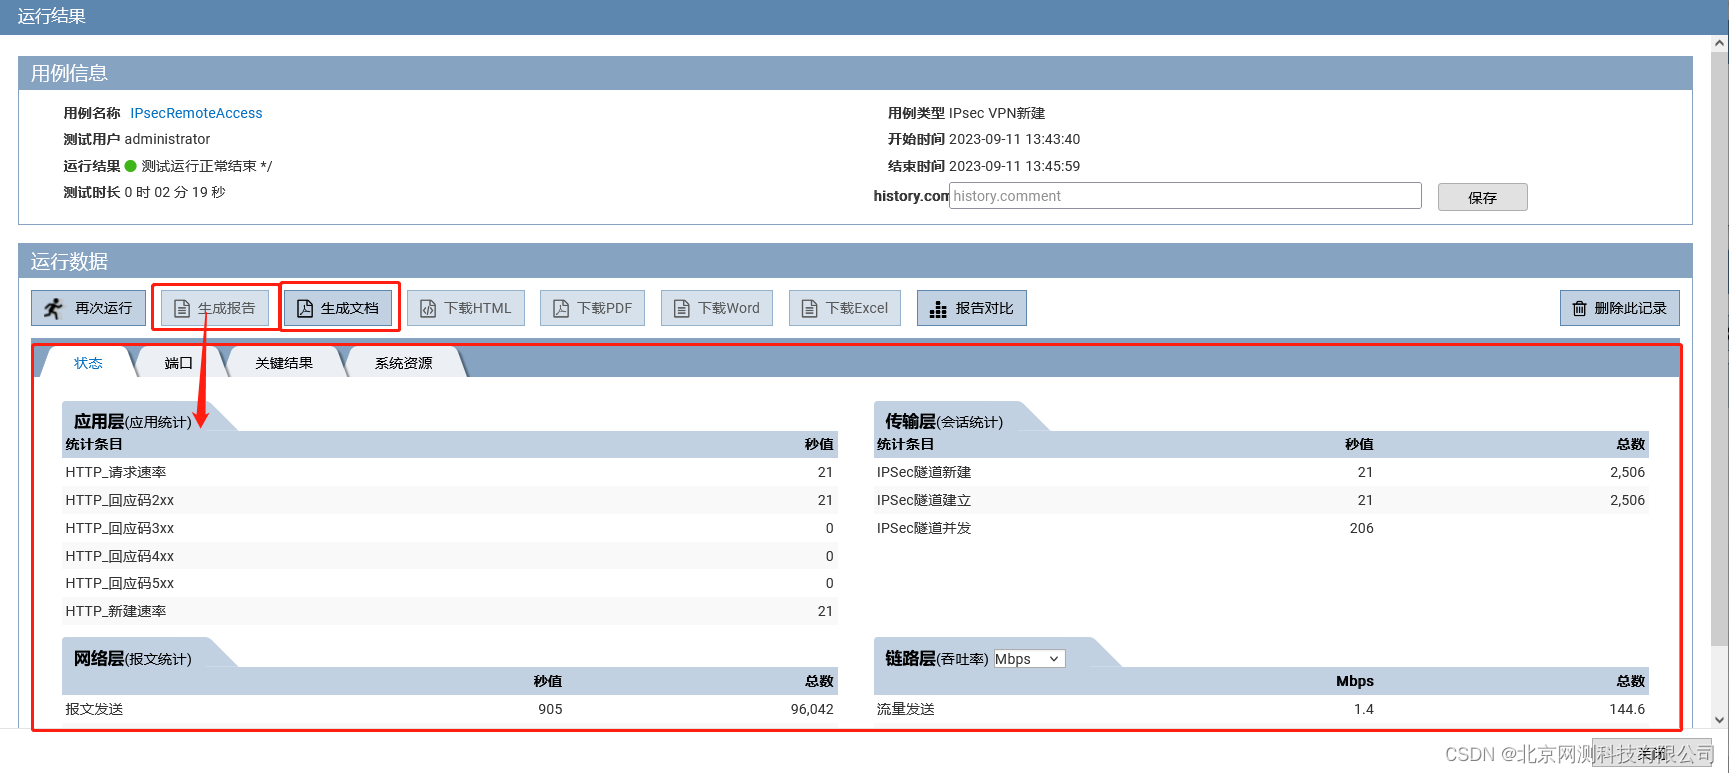Click the document icon on 生成报告
The height and width of the screenshot is (773, 1729).
click(x=182, y=309)
